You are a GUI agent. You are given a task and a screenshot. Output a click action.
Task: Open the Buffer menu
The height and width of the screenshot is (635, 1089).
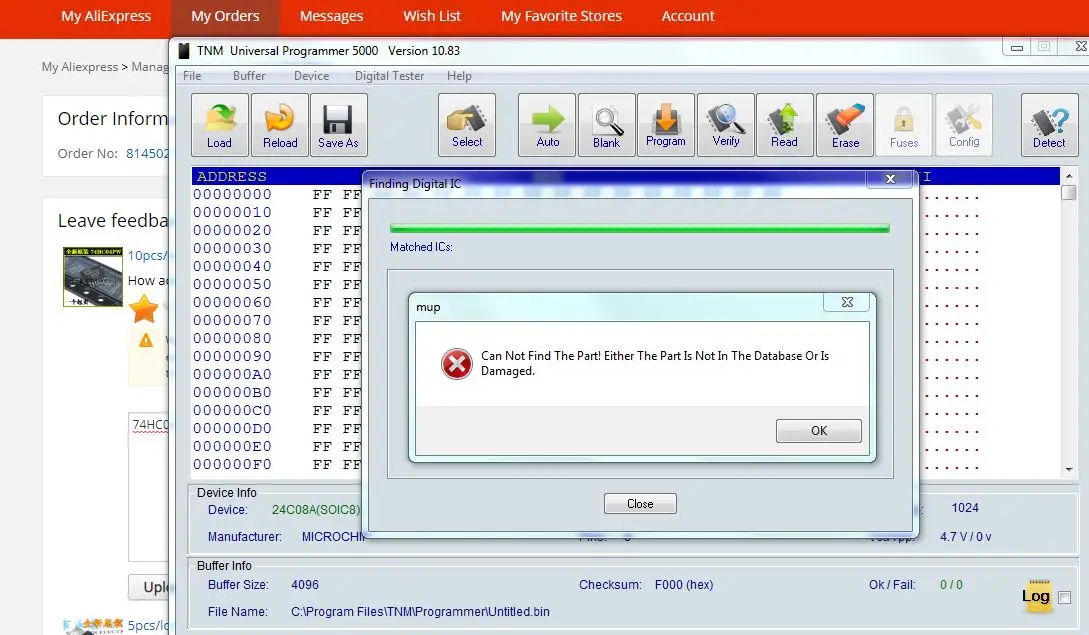[249, 76]
